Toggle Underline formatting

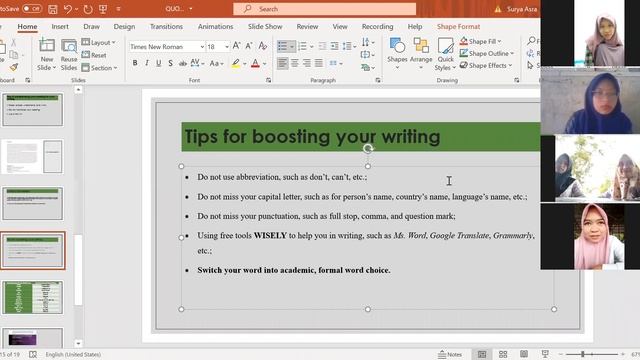[158, 63]
